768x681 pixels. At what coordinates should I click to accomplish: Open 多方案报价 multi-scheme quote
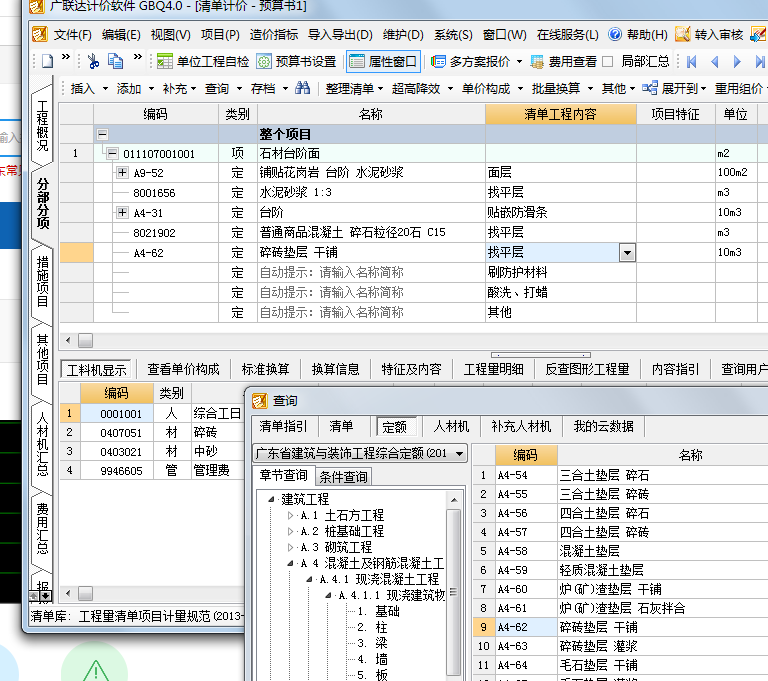click(x=476, y=61)
